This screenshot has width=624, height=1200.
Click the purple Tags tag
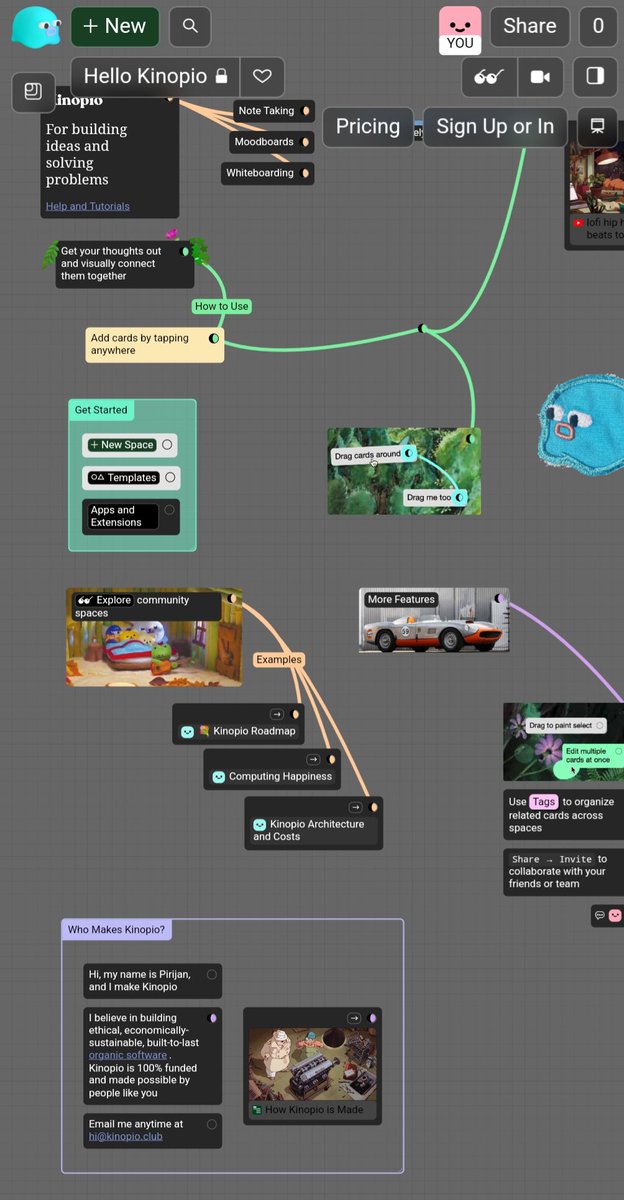(543, 802)
